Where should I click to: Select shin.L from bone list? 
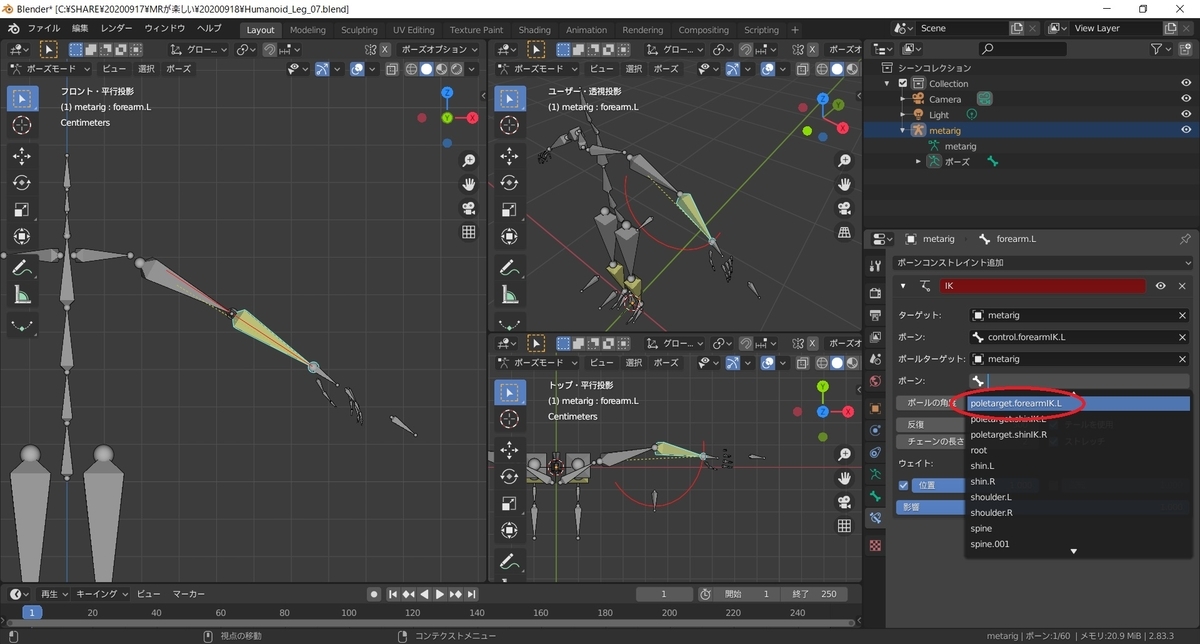point(1078,466)
